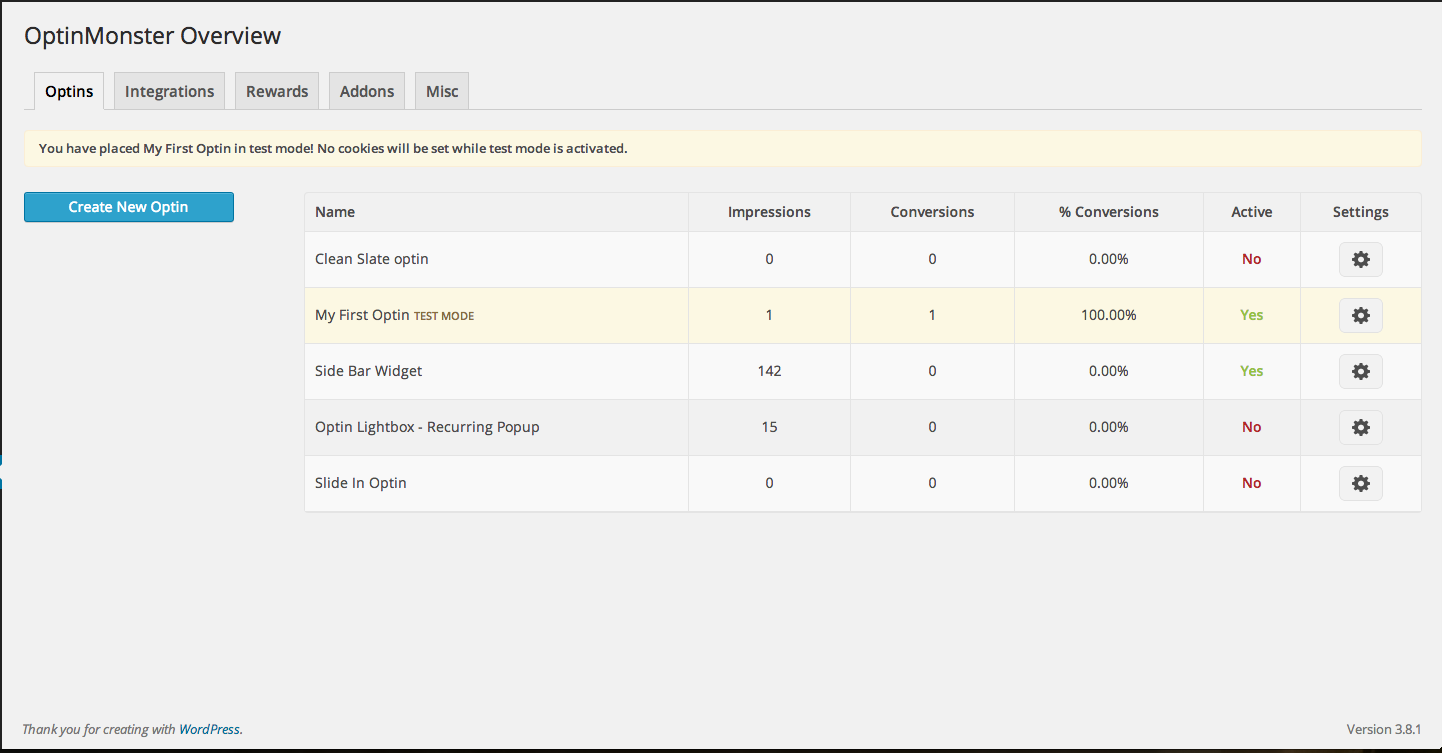The width and height of the screenshot is (1442, 753).
Task: Click the Create New Optin button
Action: [x=128, y=207]
